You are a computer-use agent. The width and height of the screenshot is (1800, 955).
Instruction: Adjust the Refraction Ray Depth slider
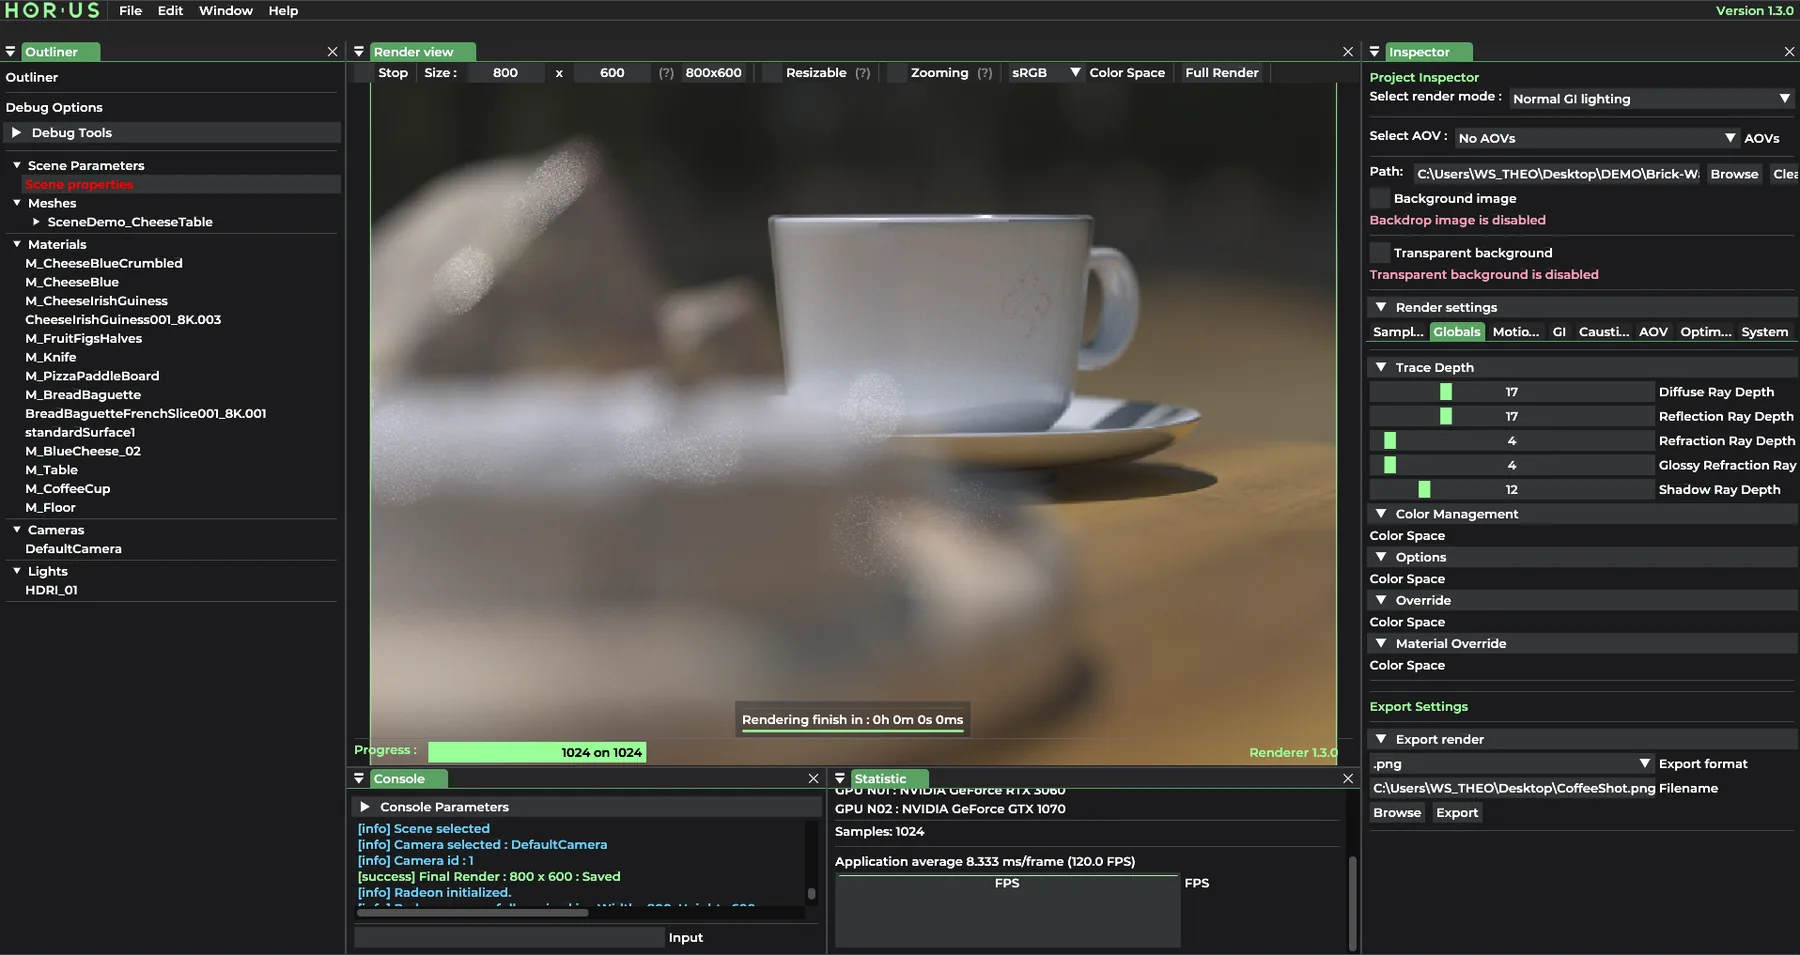point(1511,441)
